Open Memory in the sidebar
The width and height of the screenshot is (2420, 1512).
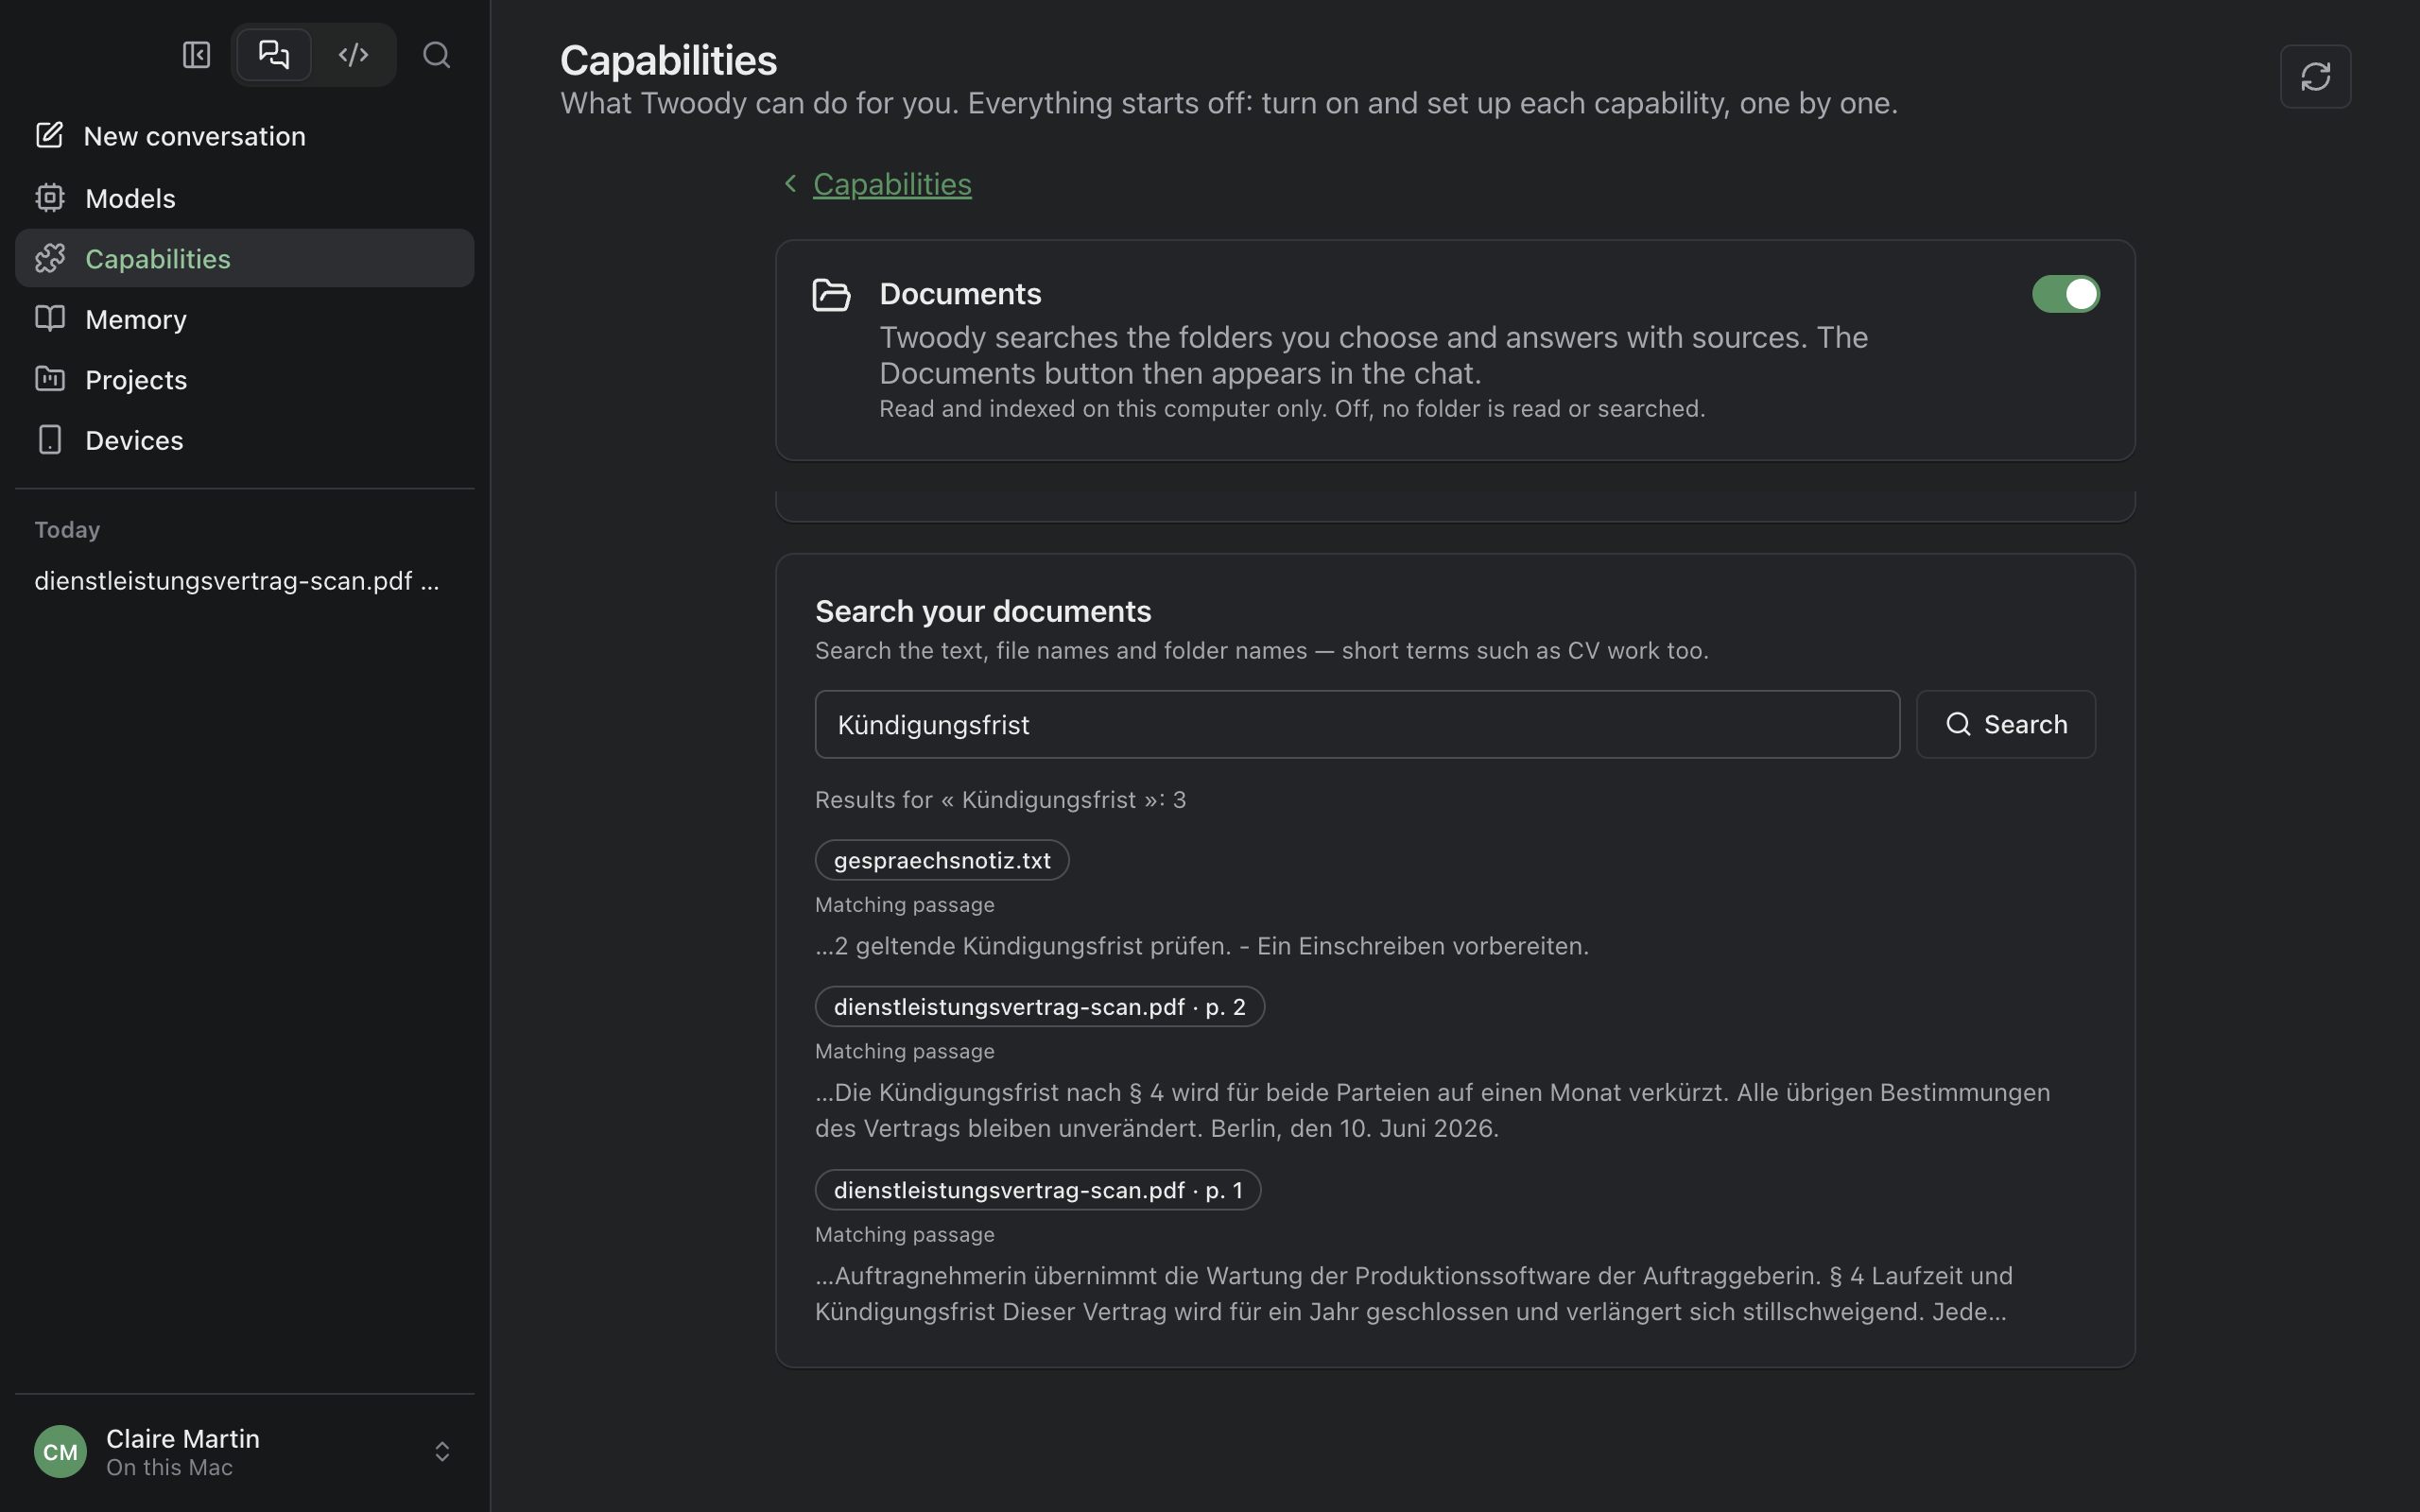(244, 319)
